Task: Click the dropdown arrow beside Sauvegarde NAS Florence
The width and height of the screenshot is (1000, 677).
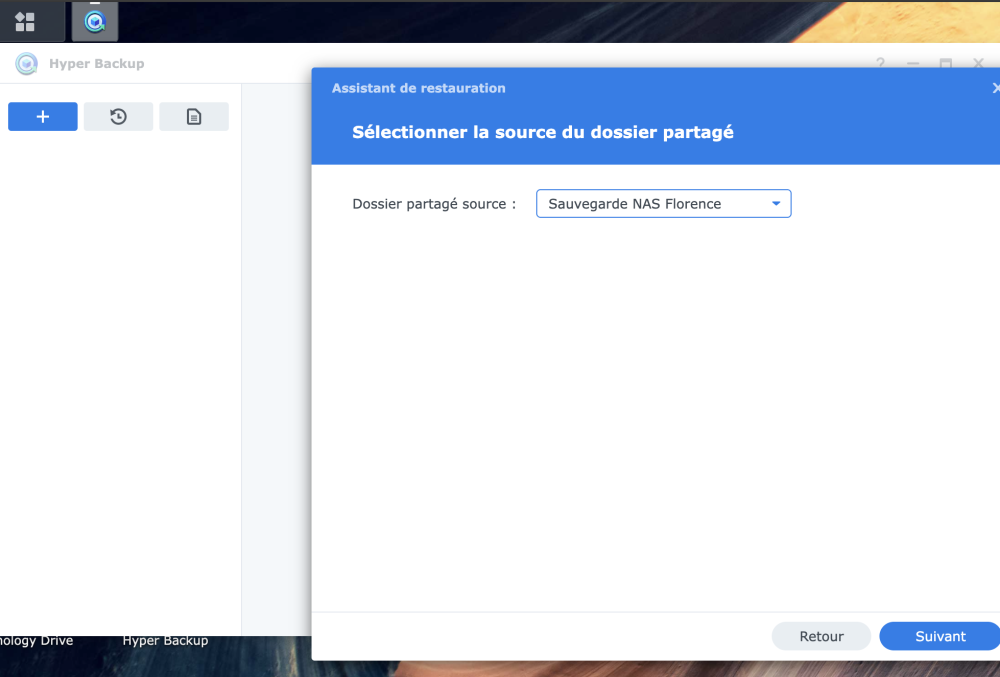Action: click(x=776, y=203)
